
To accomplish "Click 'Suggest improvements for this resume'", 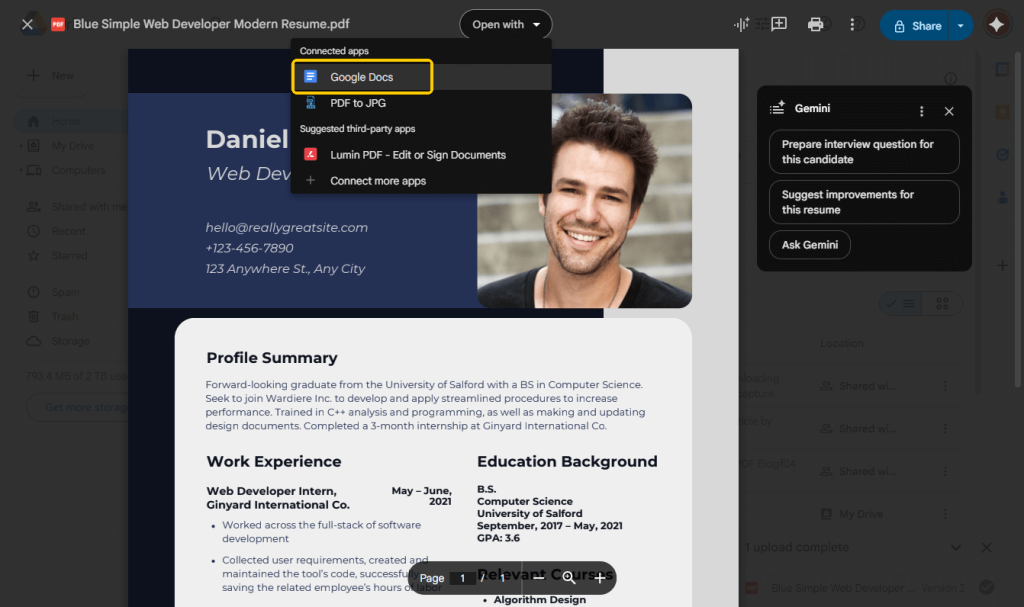I will pos(863,202).
